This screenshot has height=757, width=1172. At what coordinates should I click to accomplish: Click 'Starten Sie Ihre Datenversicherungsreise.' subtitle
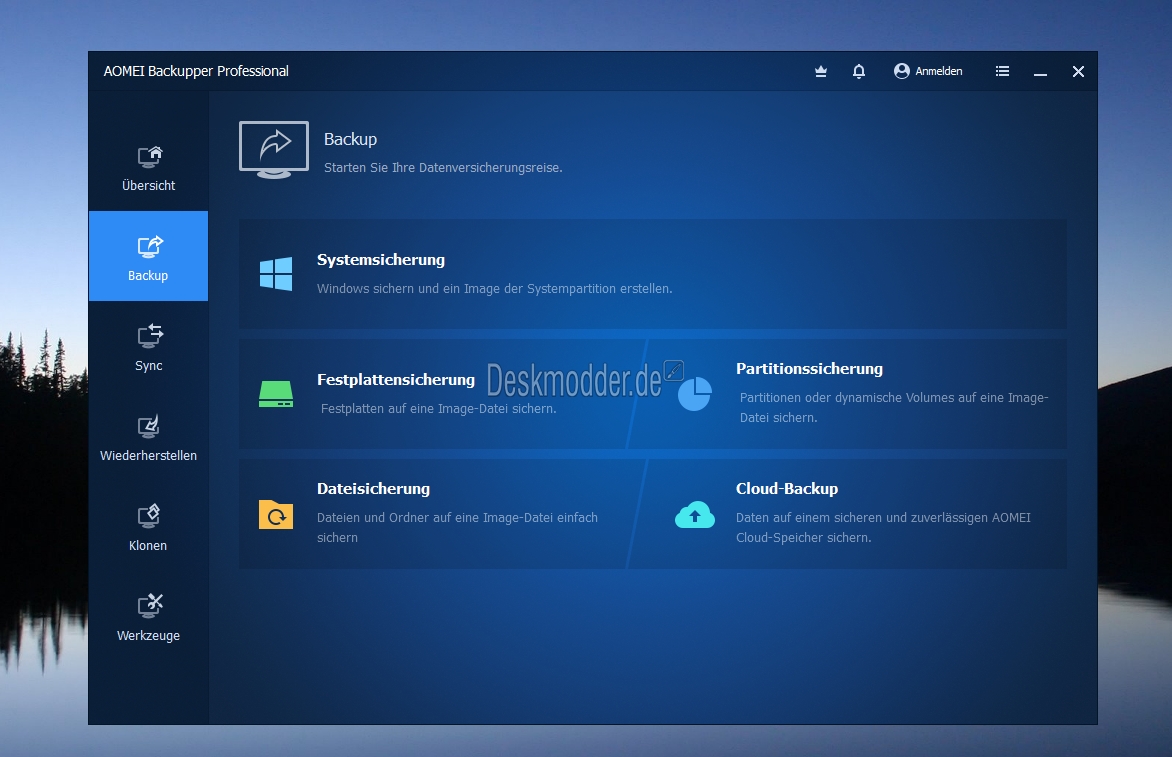coord(442,167)
